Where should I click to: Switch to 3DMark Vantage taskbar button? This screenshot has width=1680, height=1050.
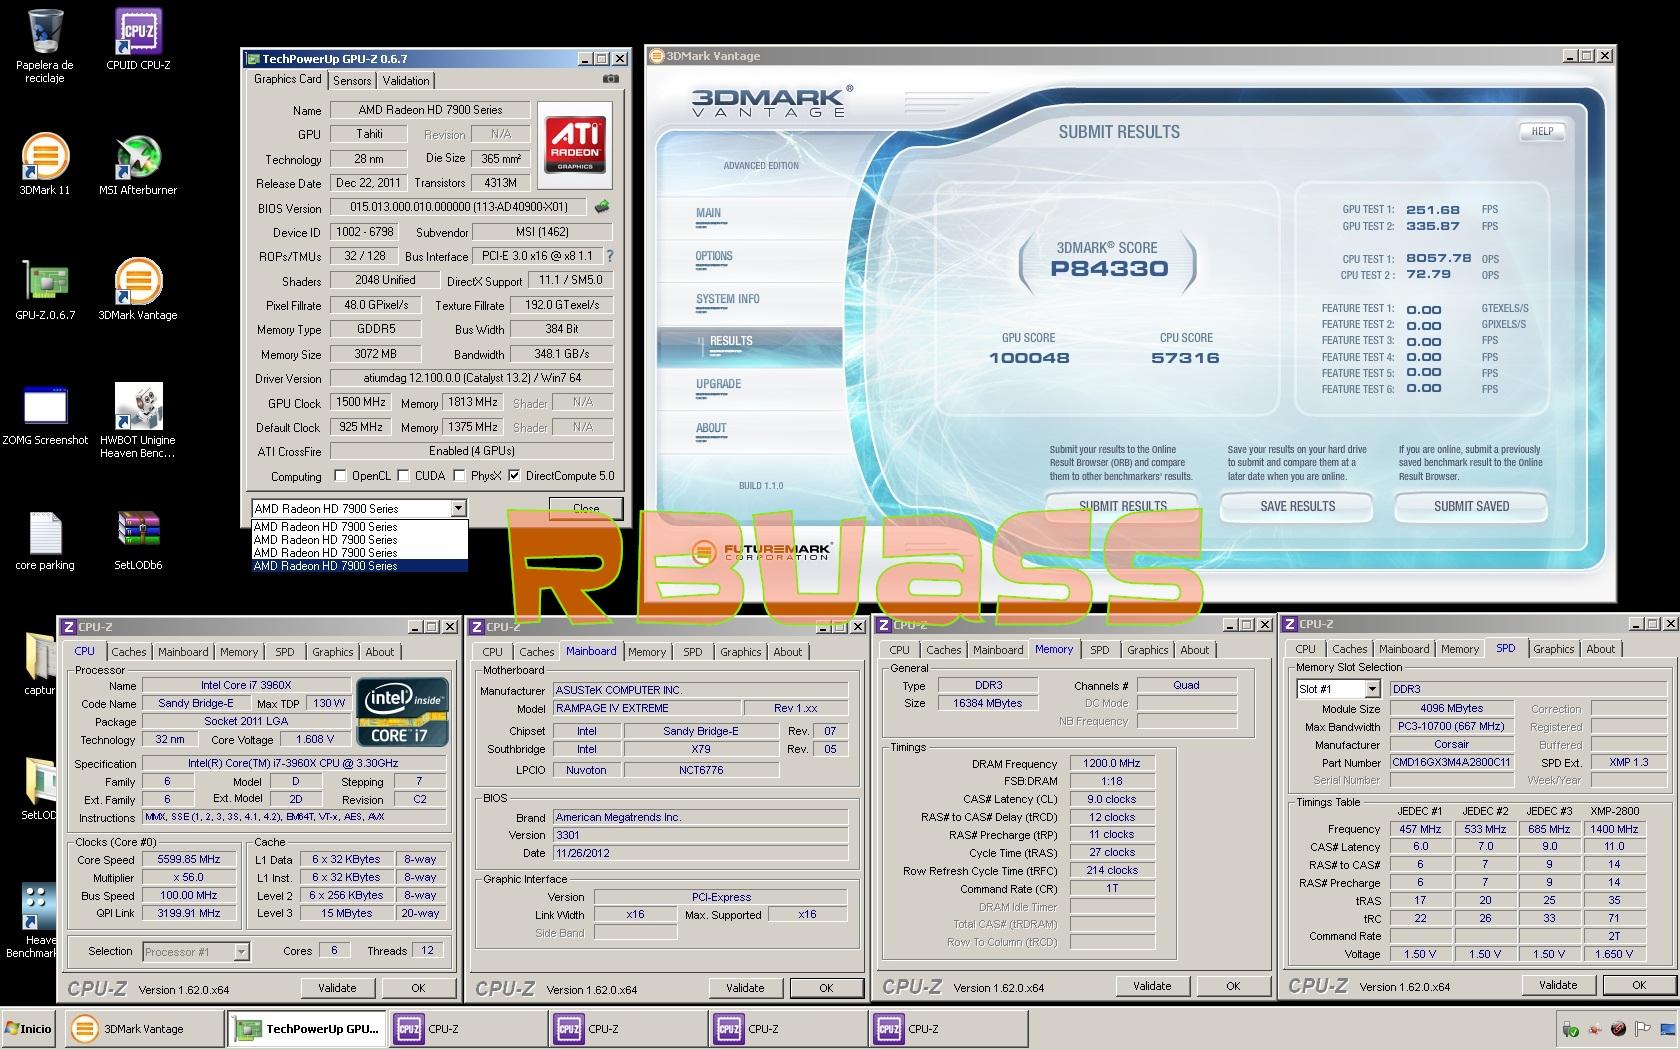click(x=144, y=1028)
